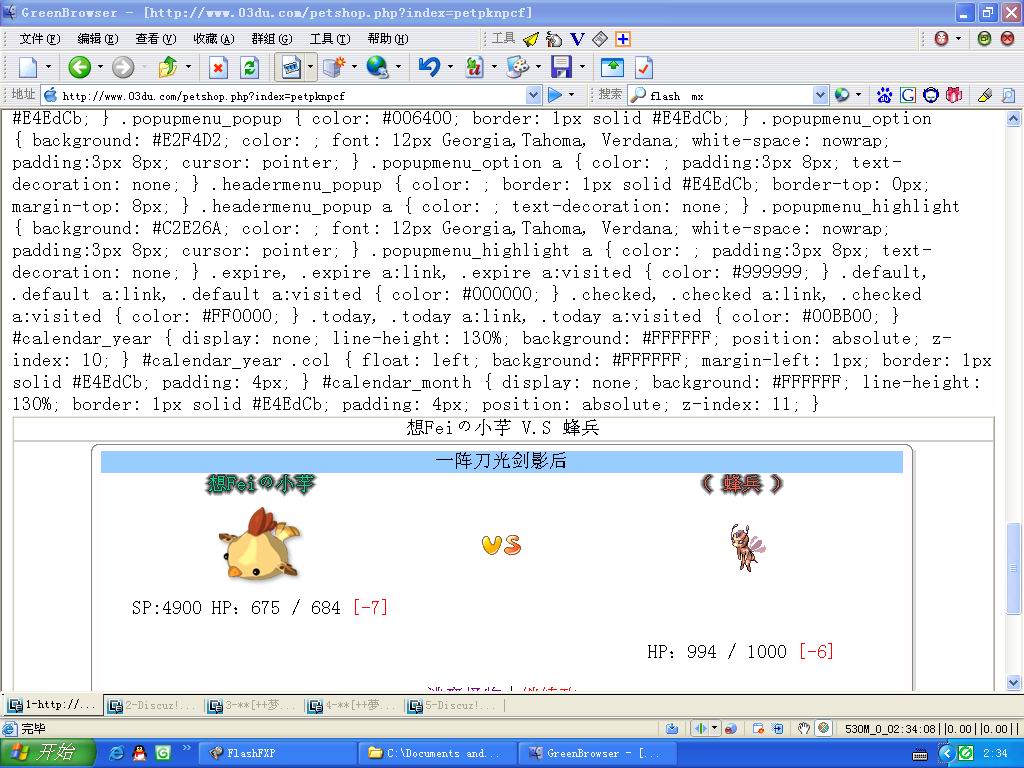
Task: Open the 查看(V) menu
Action: pos(155,39)
